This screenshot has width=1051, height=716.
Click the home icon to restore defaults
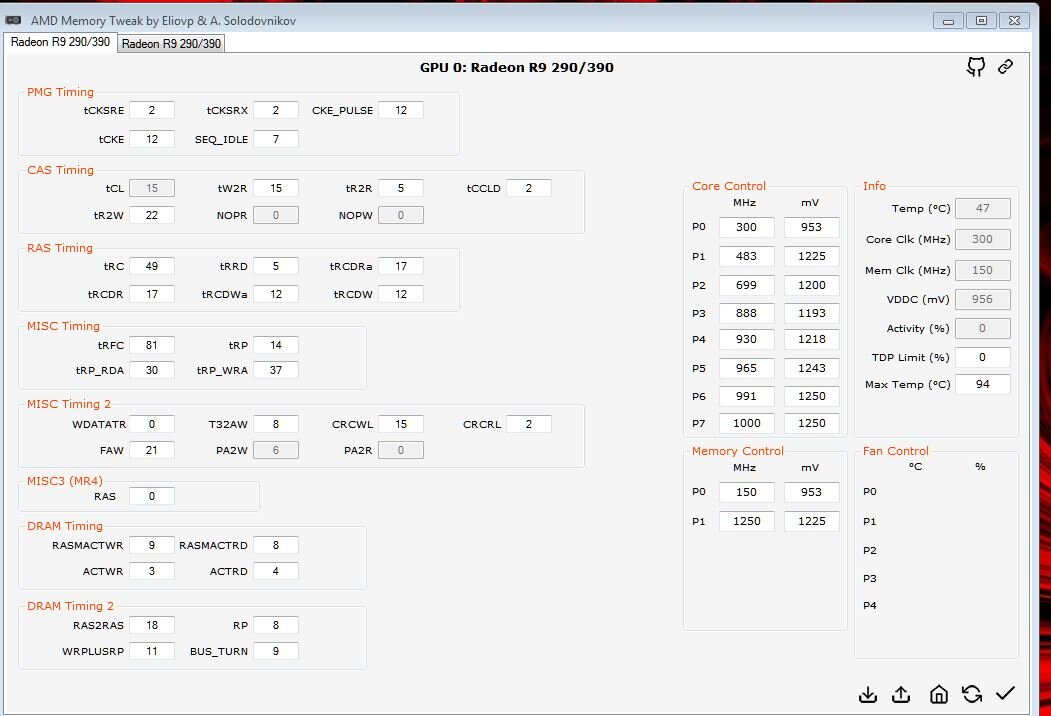939,695
